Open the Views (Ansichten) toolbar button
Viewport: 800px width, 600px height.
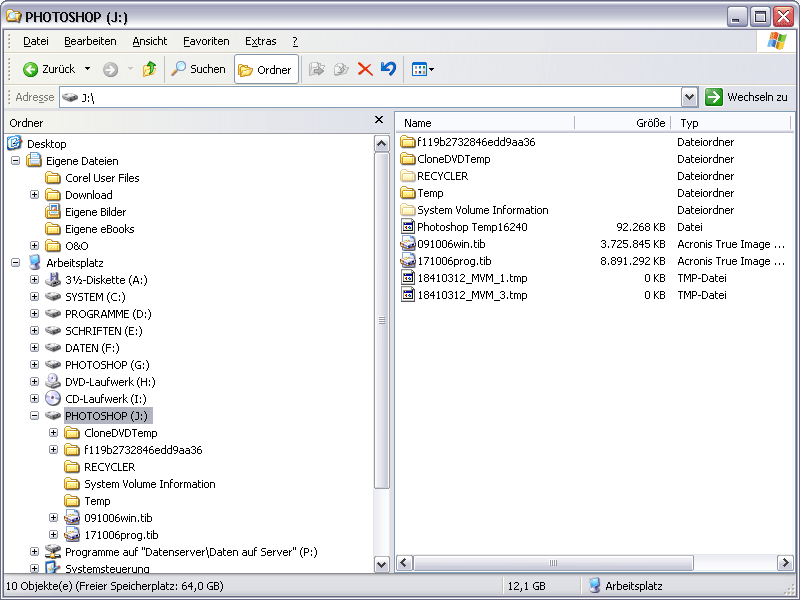422,69
